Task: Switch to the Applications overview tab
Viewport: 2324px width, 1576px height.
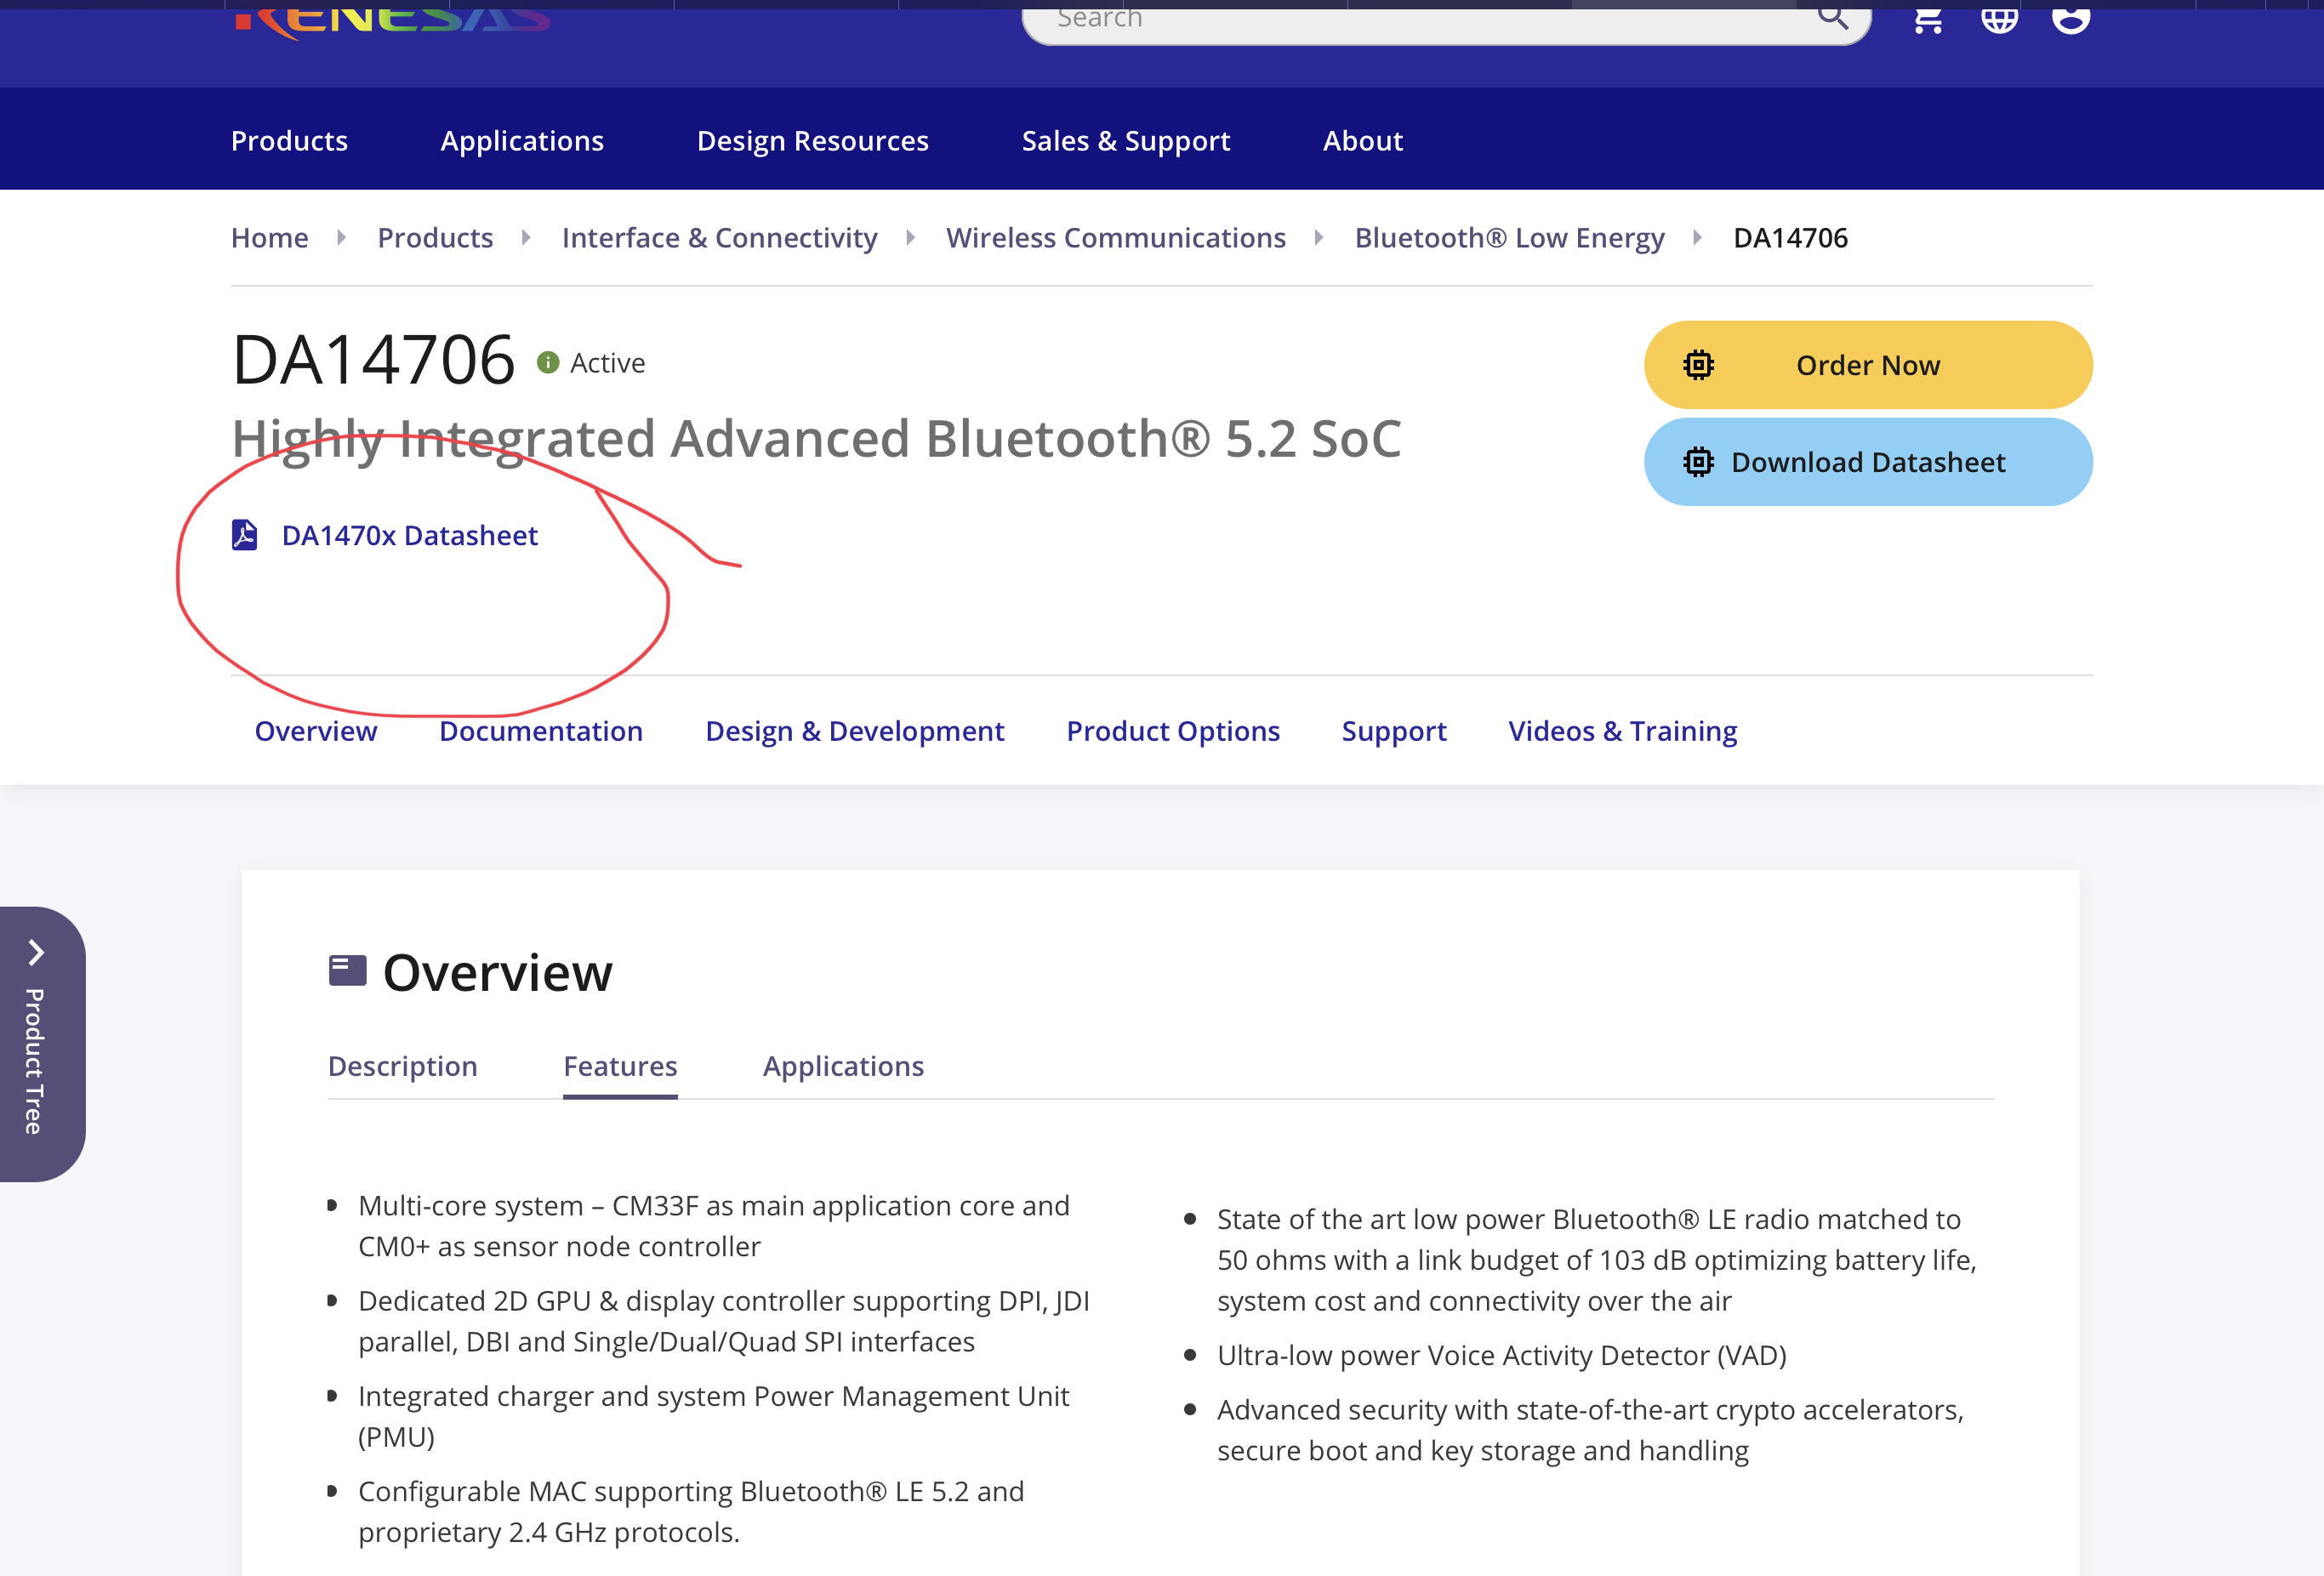Action: coord(843,1066)
